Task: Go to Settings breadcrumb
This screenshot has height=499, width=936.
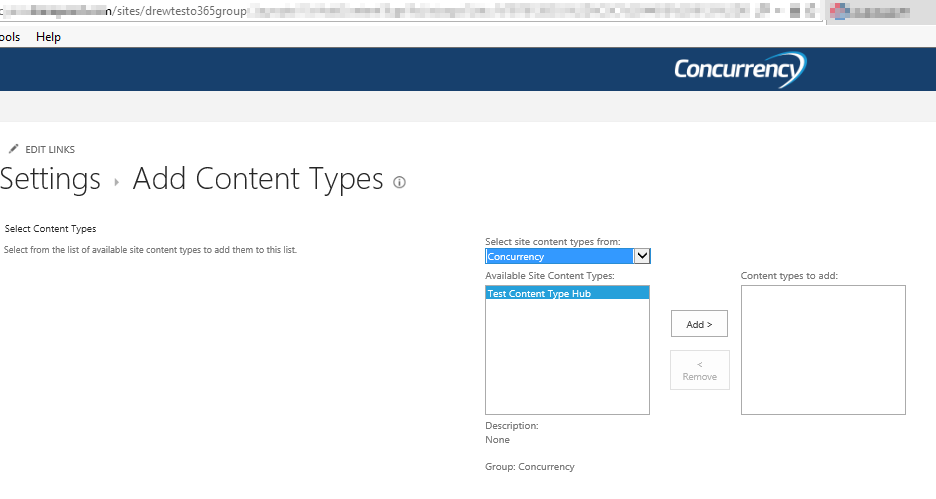Action: pyautogui.click(x=50, y=179)
